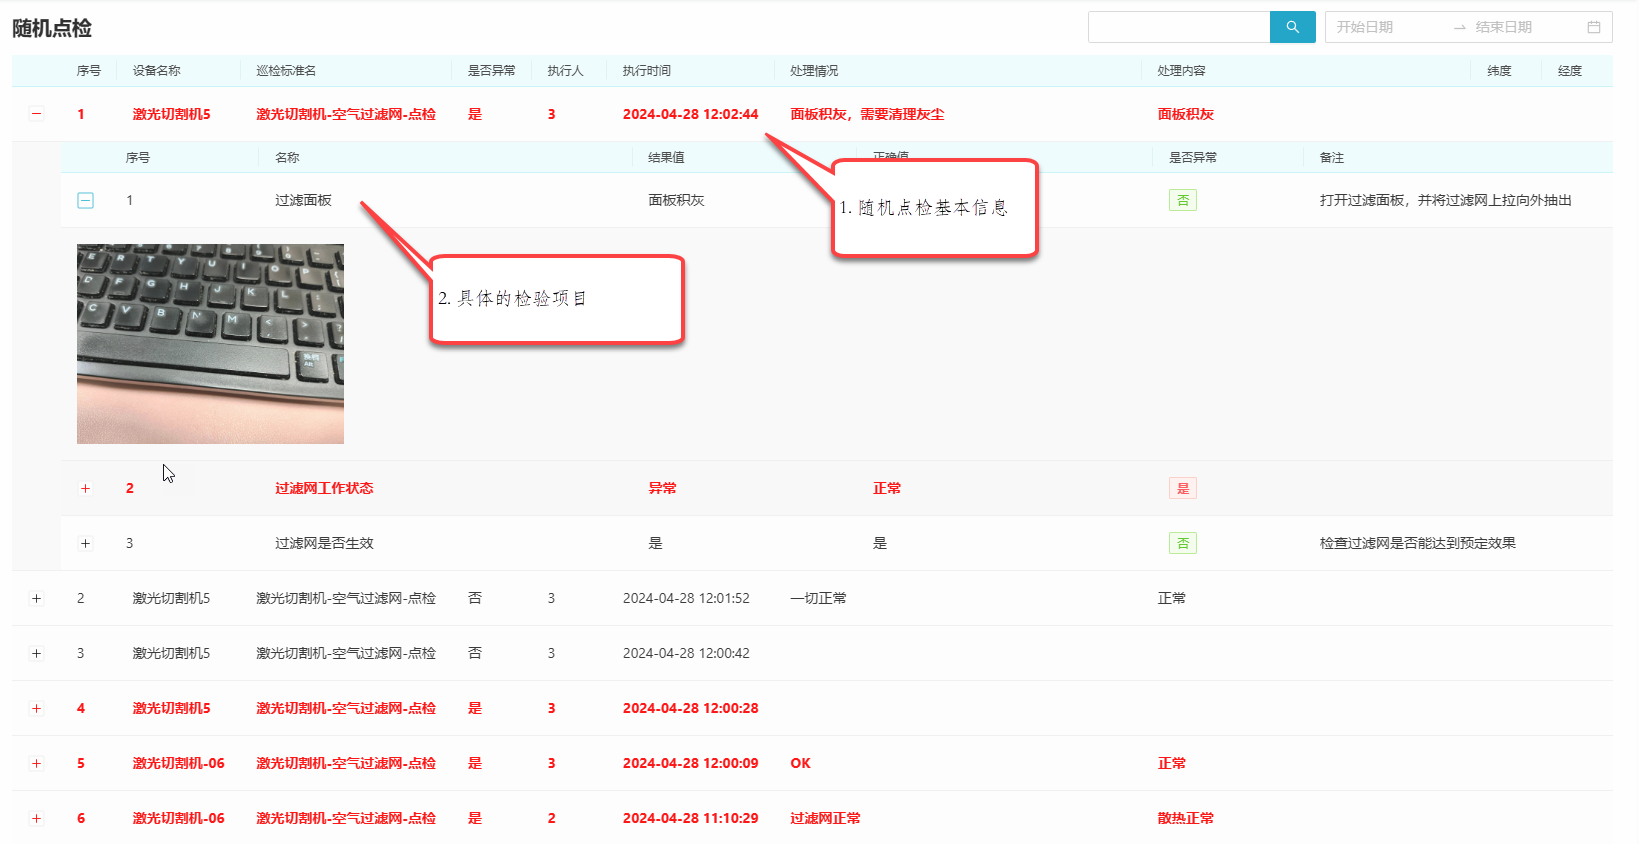Image resolution: width=1639 pixels, height=844 pixels.
Task: Click the green 否 tag for 过滤网是否生效
Action: pyautogui.click(x=1183, y=543)
